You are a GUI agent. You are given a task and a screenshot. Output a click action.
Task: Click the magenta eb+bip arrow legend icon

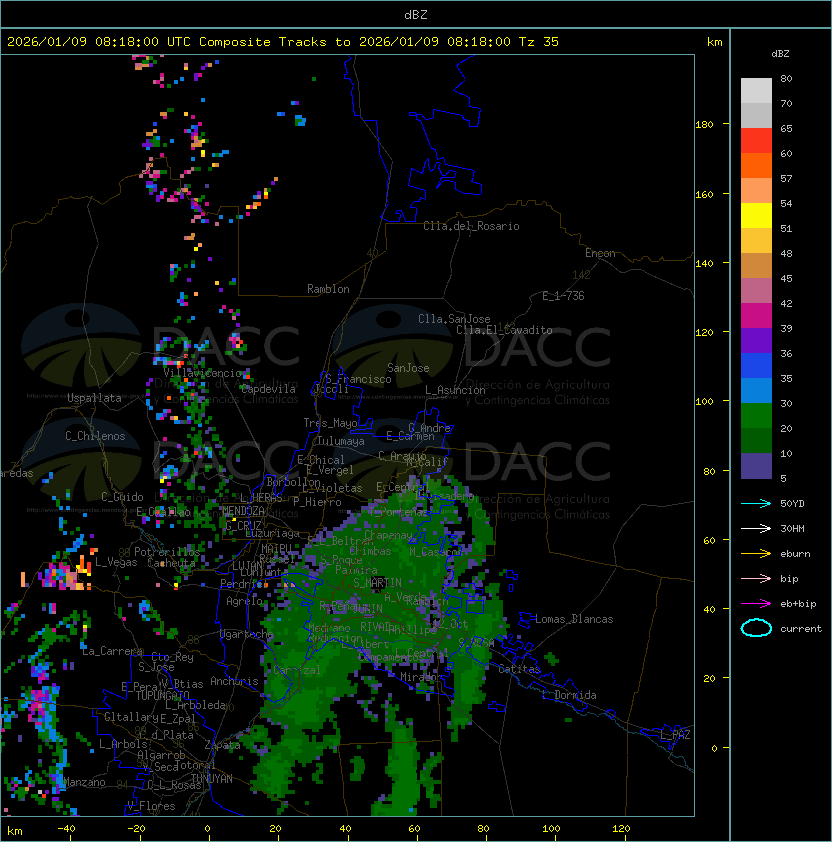[x=756, y=604]
